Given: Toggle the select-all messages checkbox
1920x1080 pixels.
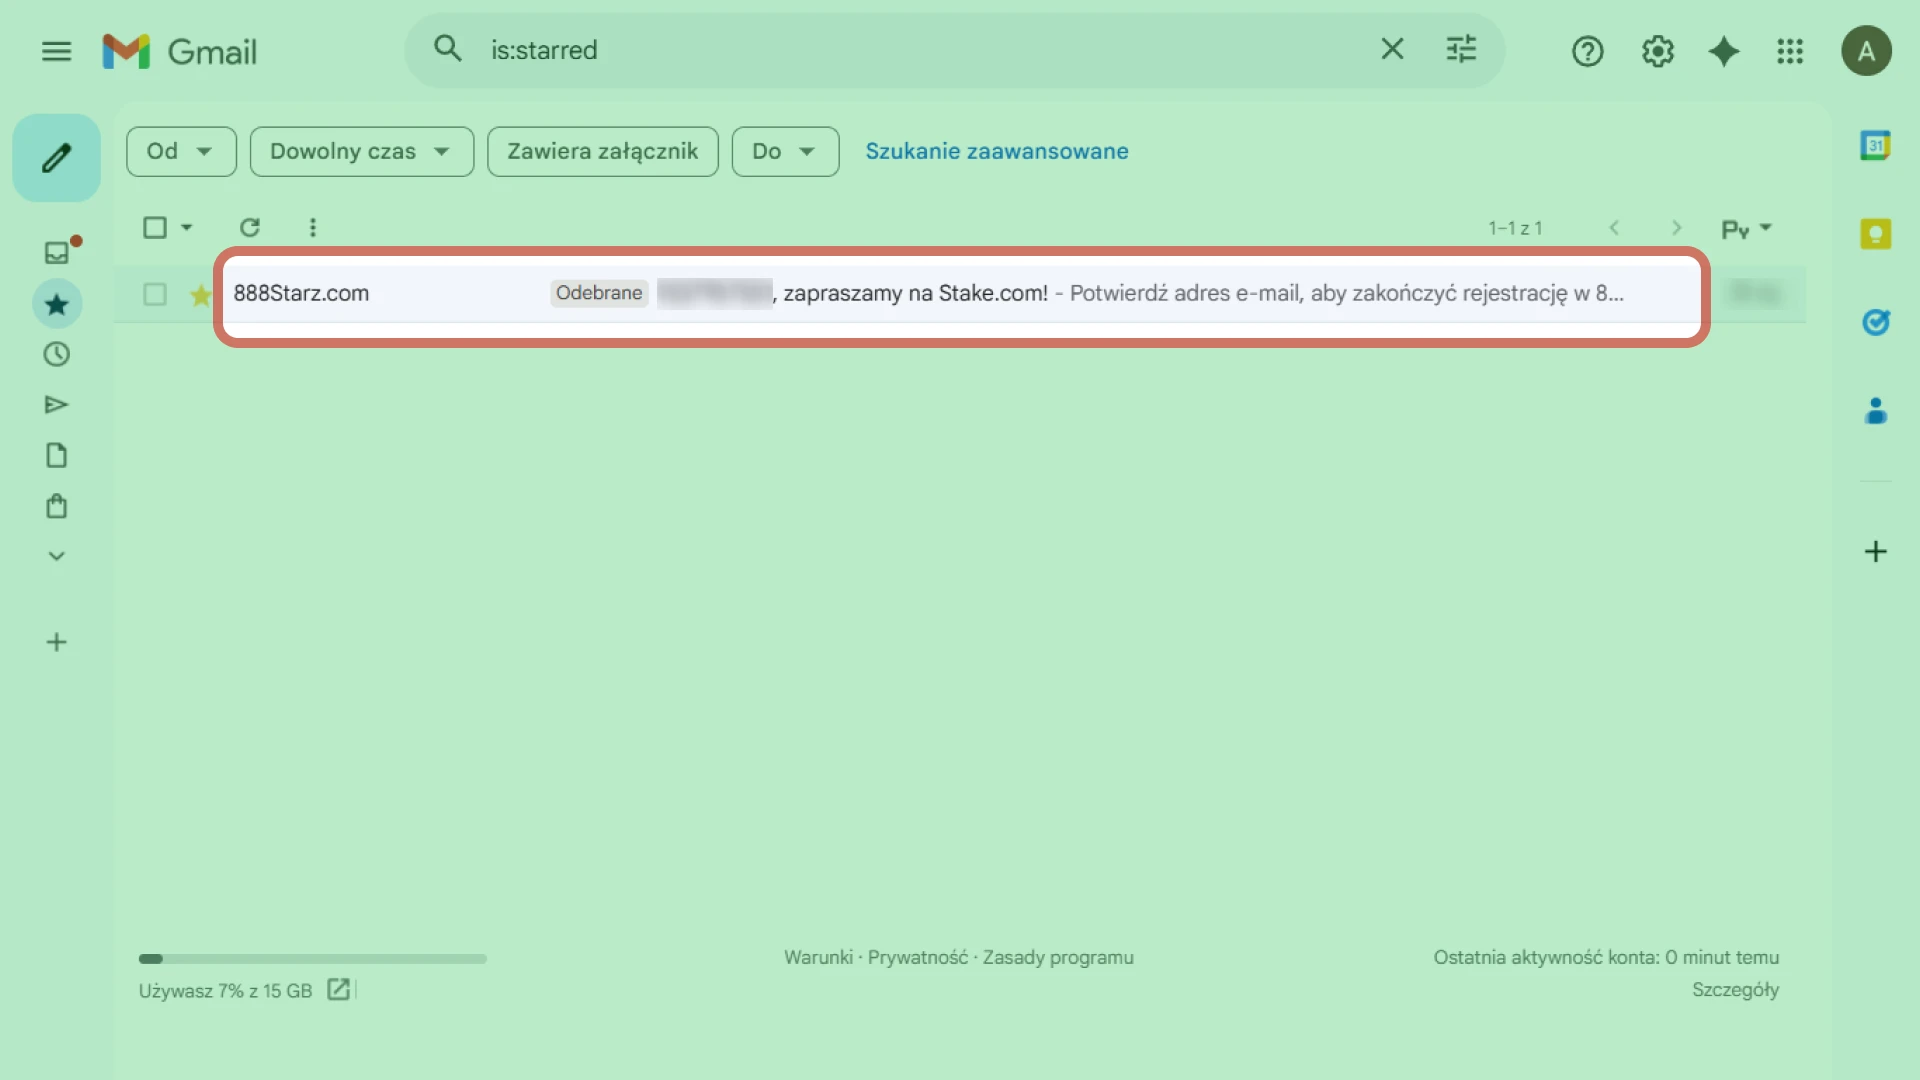Looking at the screenshot, I should tap(158, 228).
